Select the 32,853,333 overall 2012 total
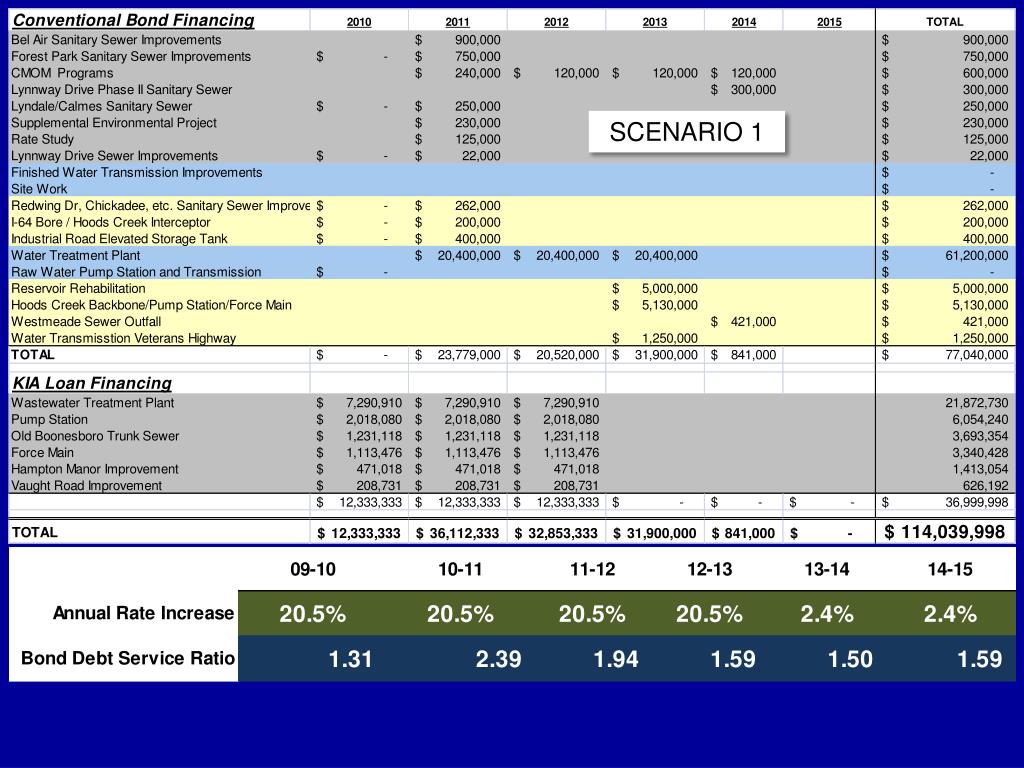The width and height of the screenshot is (1024, 768). pos(556,534)
